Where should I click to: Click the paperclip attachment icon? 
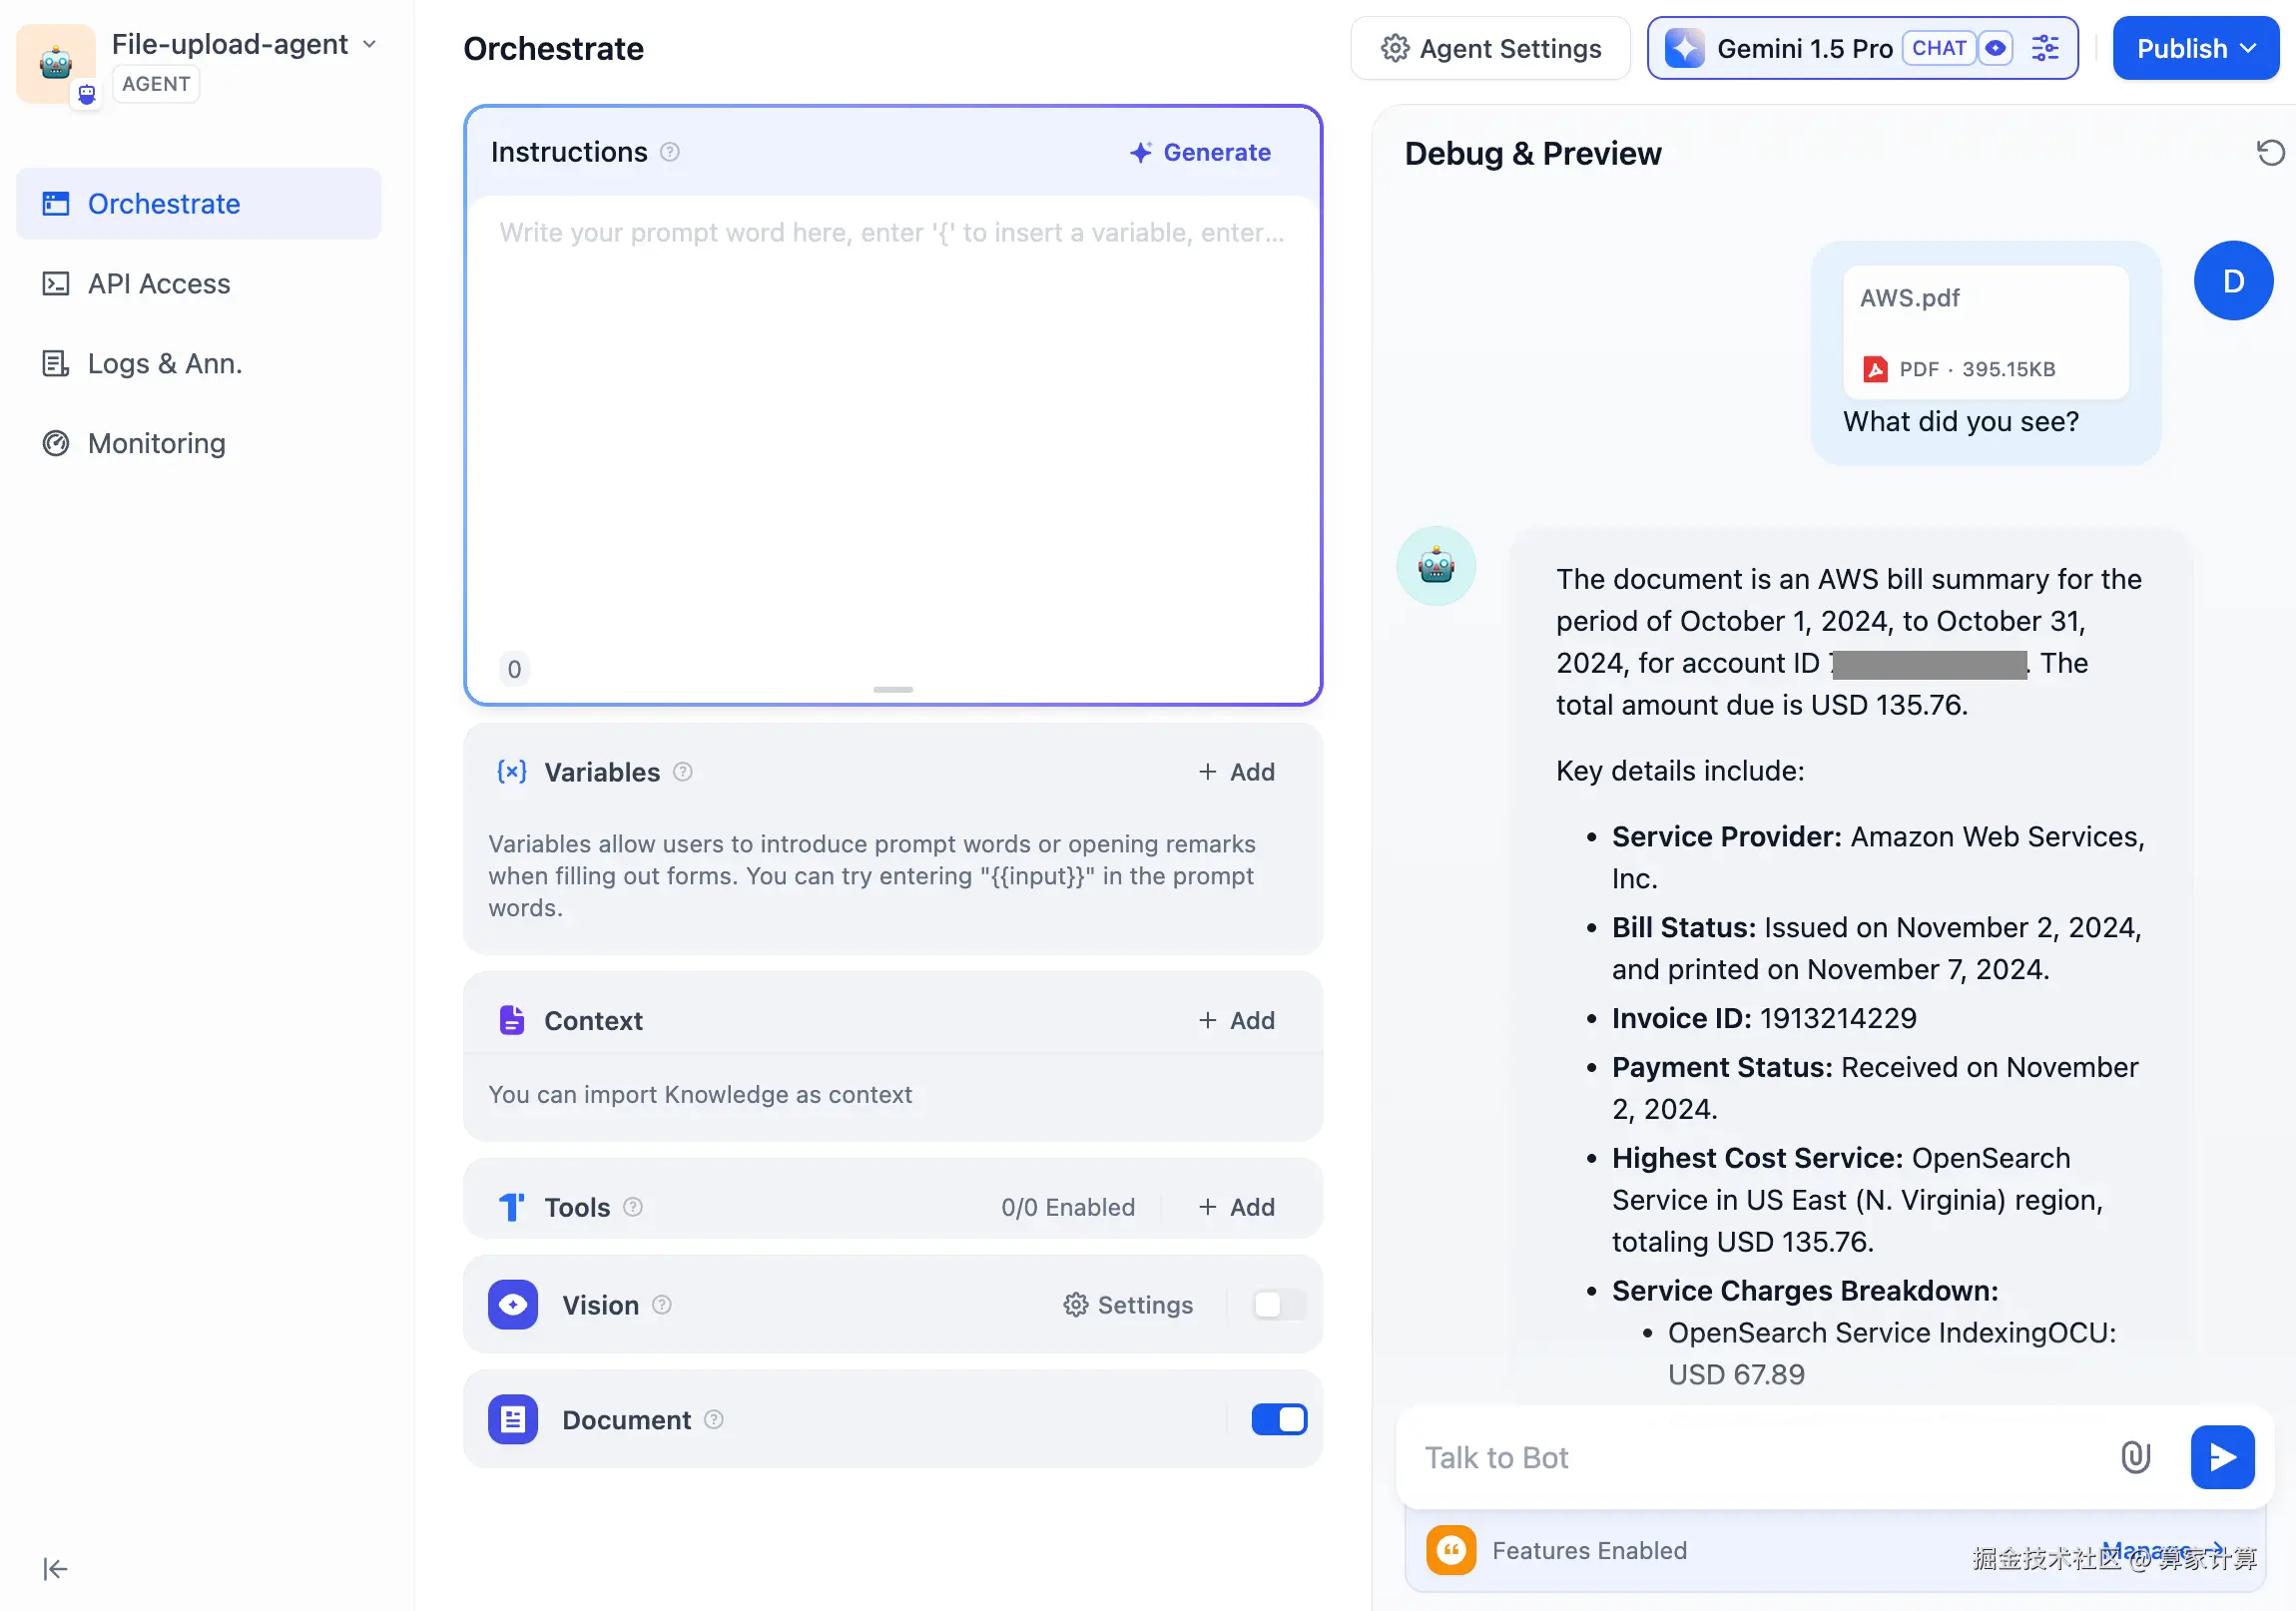pos(2135,1457)
